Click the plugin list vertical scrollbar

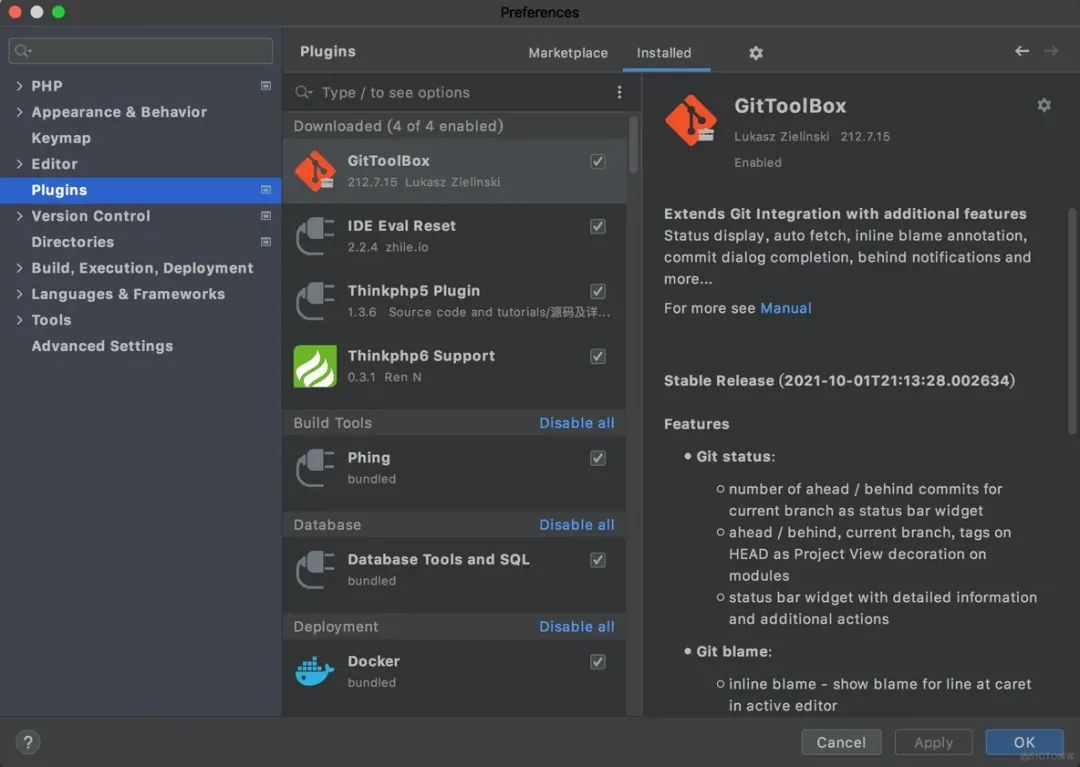[633, 145]
